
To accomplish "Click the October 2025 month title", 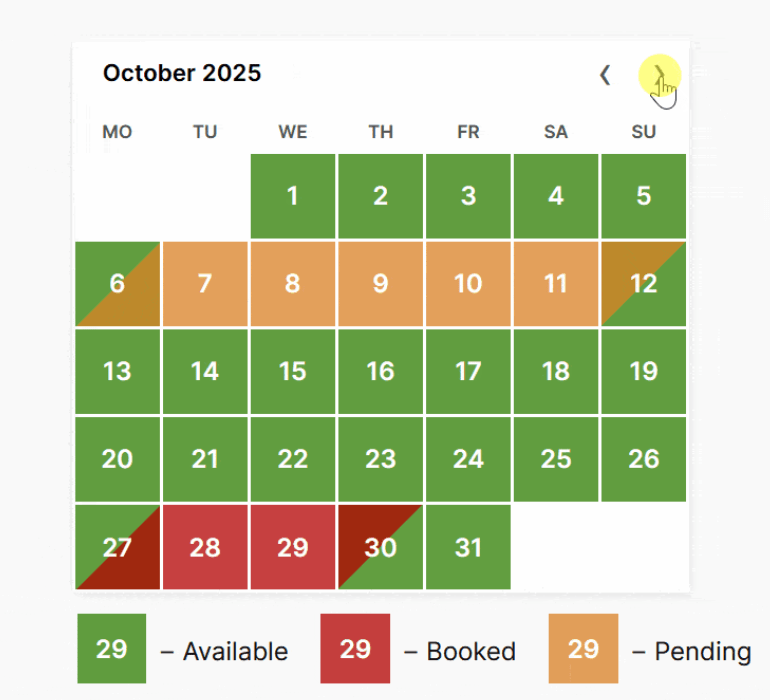I will point(182,73).
